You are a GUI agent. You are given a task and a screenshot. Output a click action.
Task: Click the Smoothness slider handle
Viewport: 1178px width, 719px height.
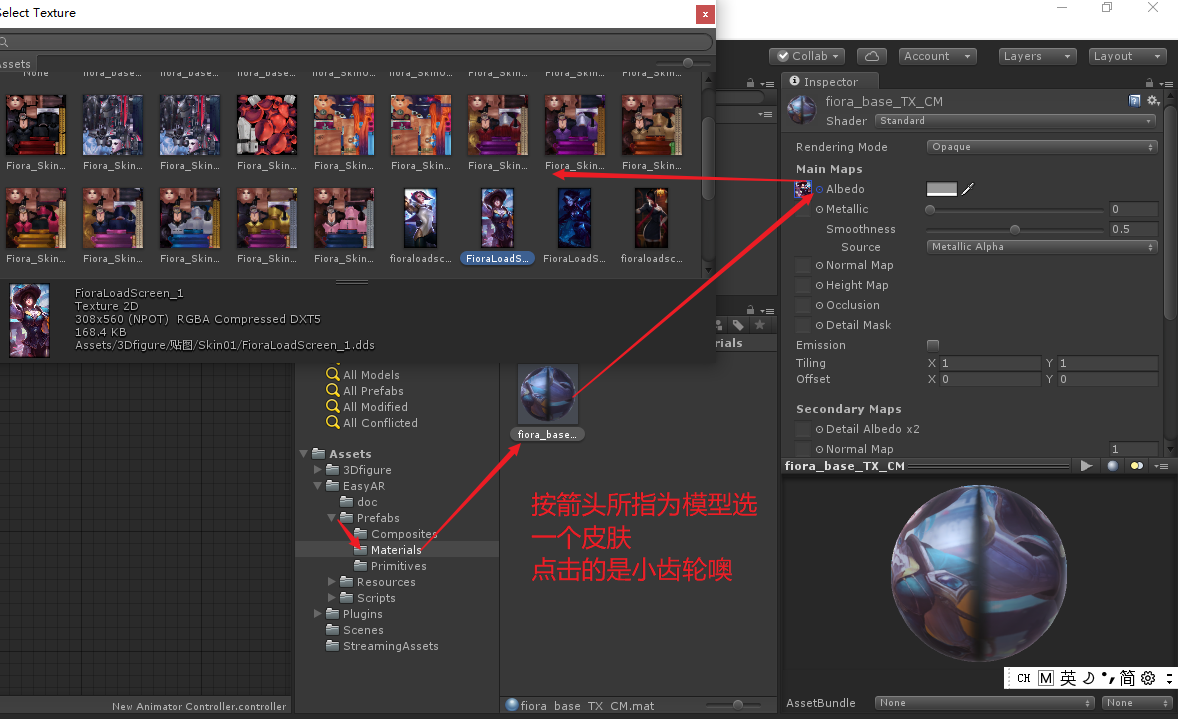1015,230
